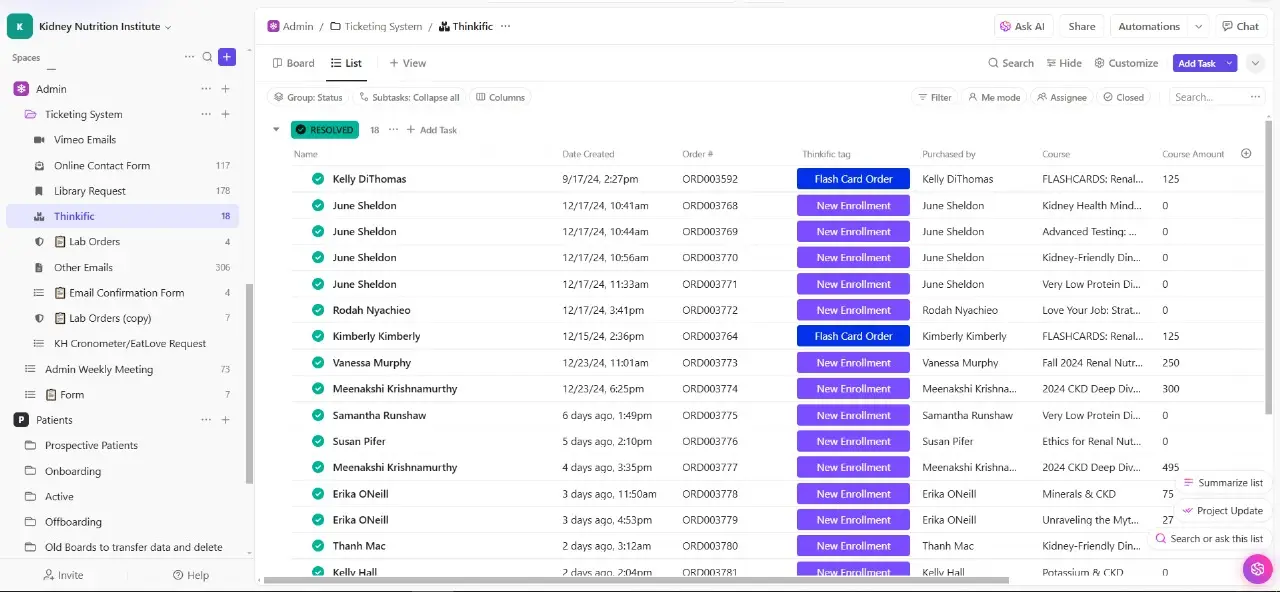Click Summarize list AI suggestion
This screenshot has height=592, width=1280.
click(x=1223, y=482)
